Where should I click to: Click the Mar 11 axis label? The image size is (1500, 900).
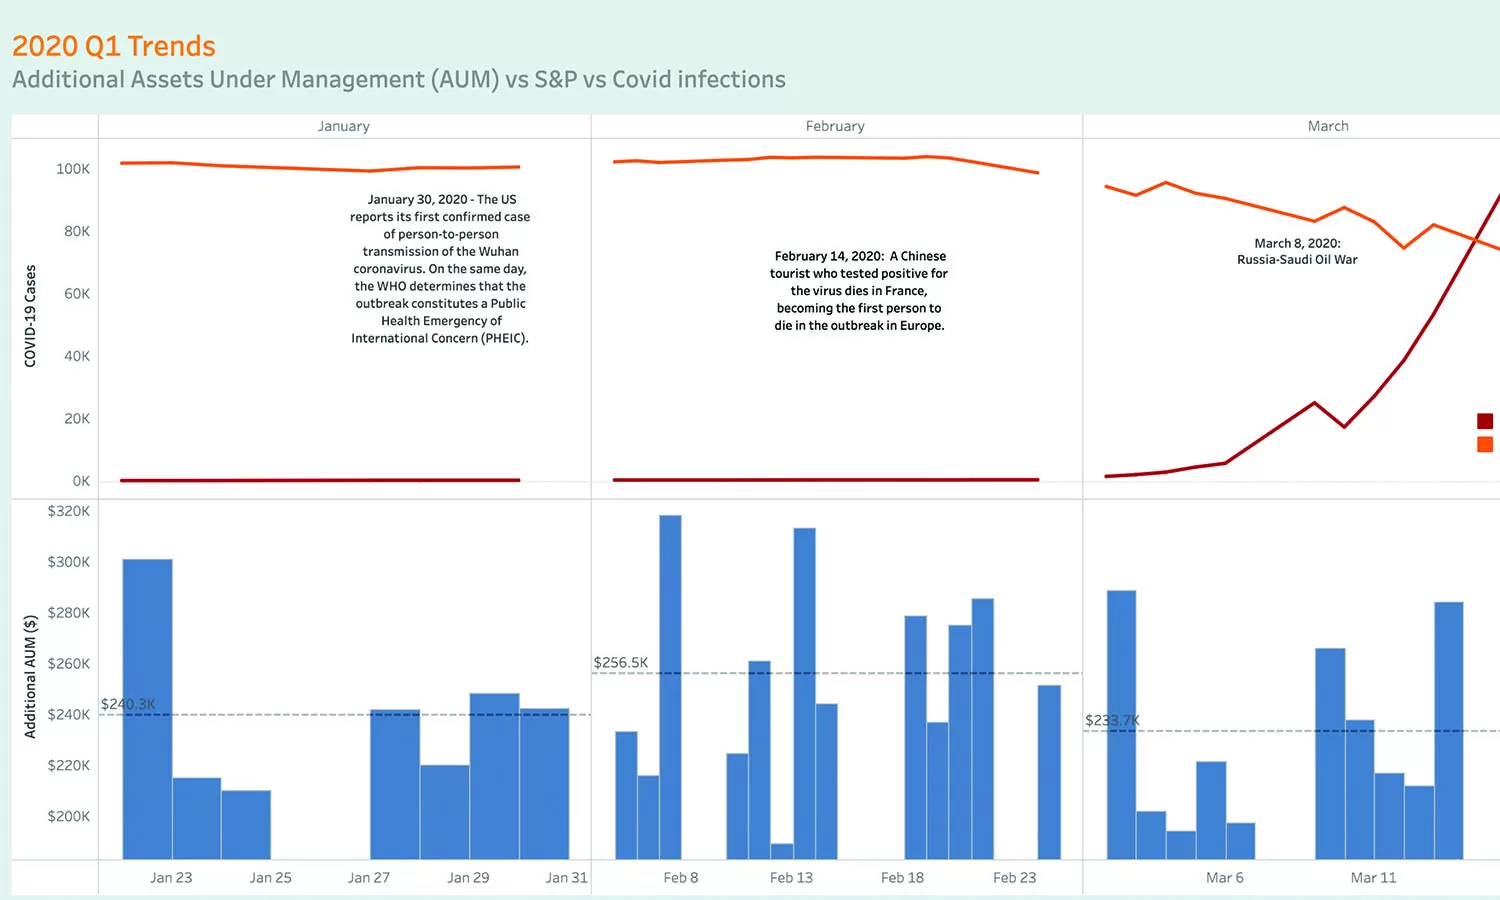click(x=1373, y=877)
